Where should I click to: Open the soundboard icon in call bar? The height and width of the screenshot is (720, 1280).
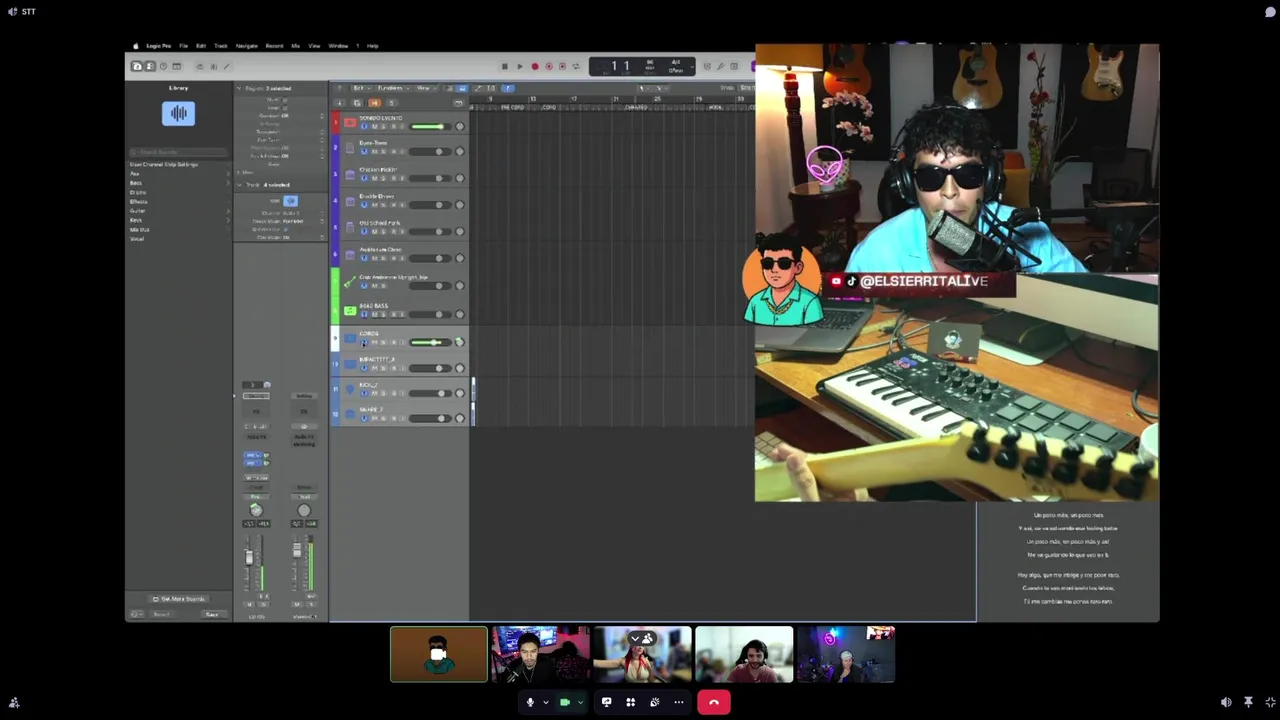(654, 702)
